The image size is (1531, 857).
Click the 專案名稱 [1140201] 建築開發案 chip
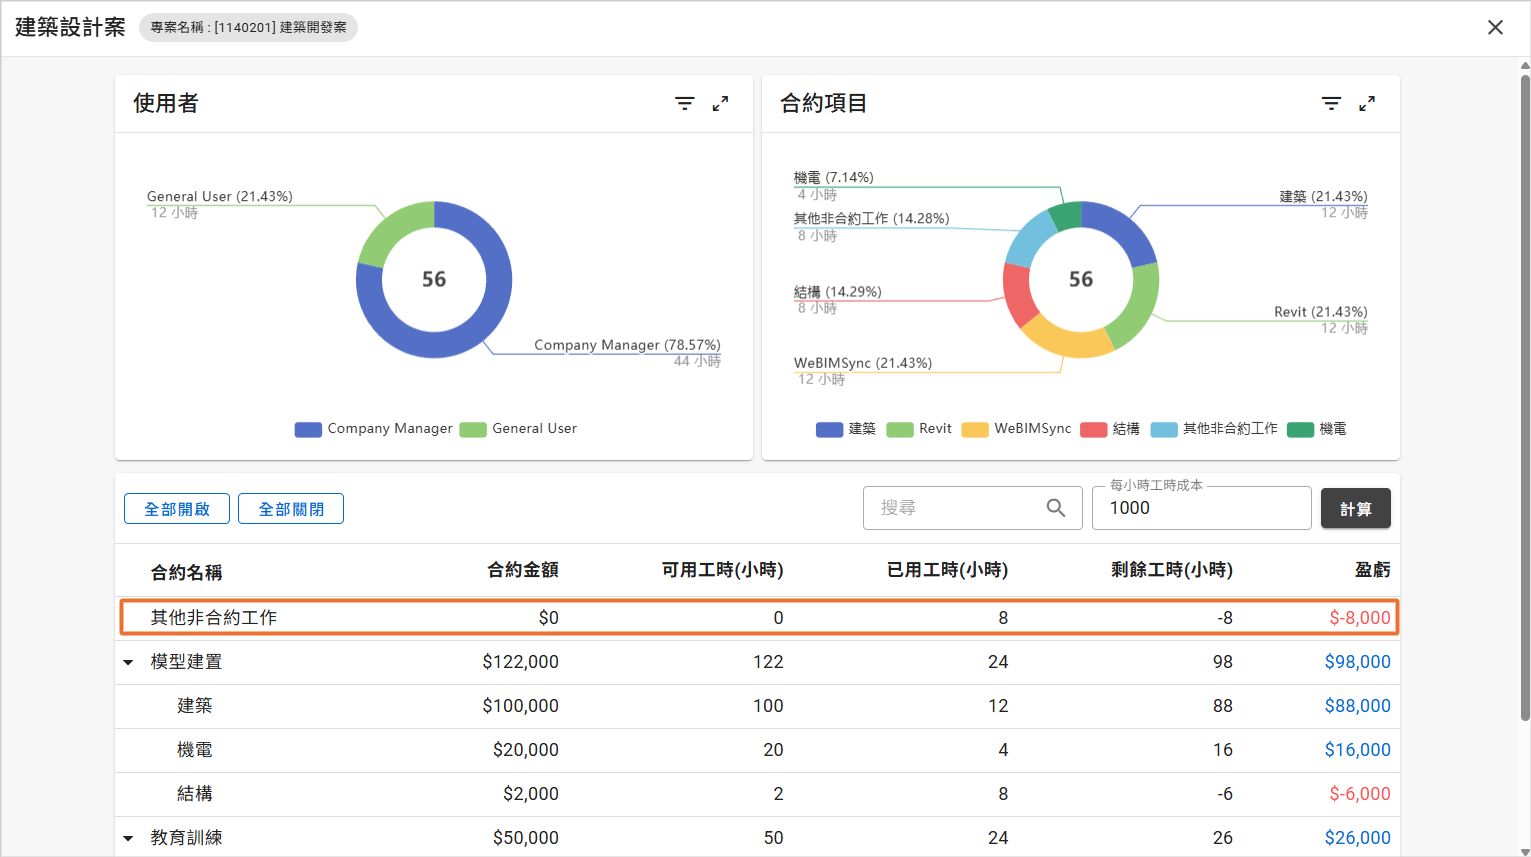tap(248, 27)
